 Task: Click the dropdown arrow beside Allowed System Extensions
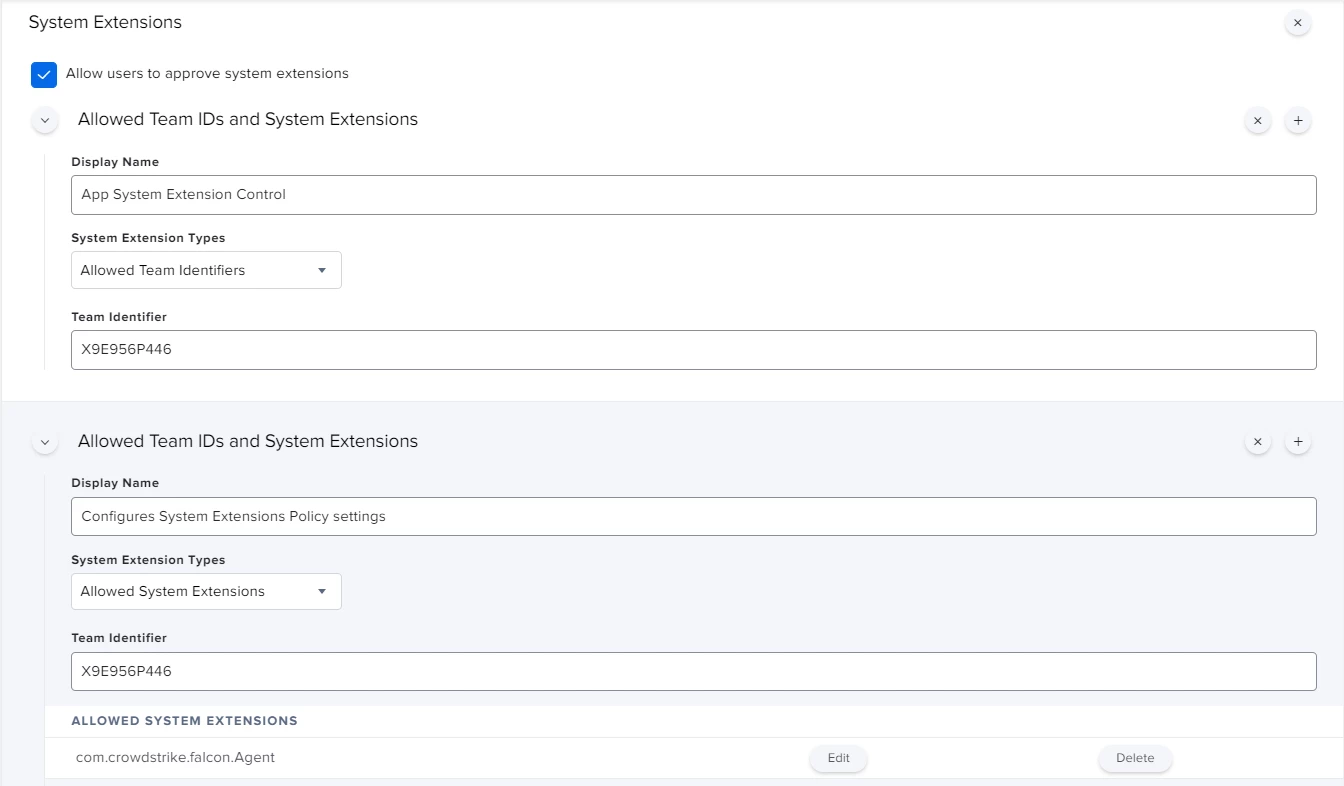coord(322,591)
